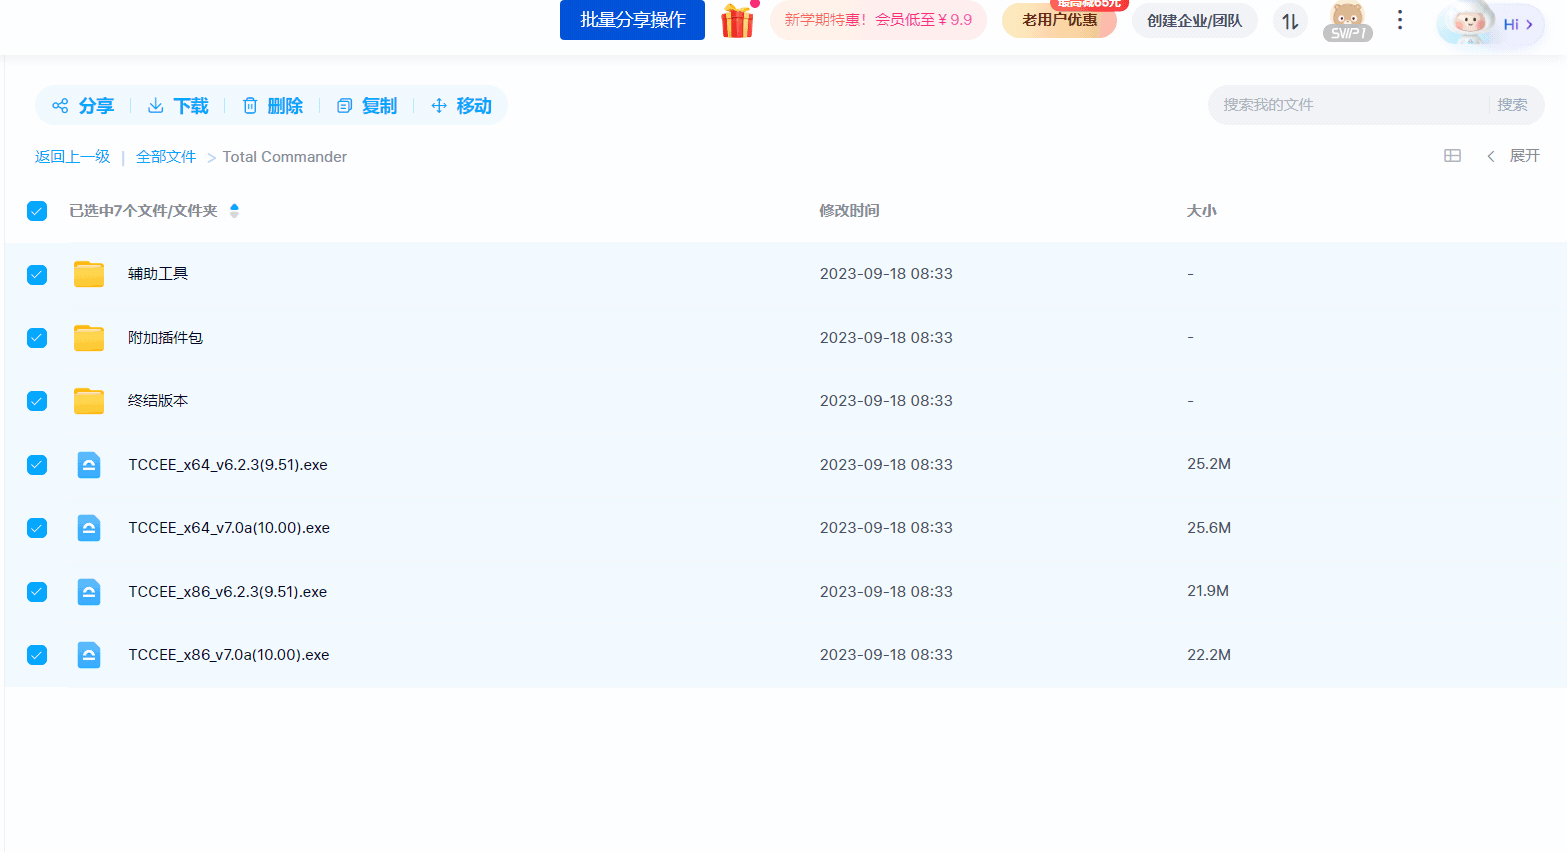Expand the side panel via 展开
Screen dimensions: 1567x852
tap(1514, 156)
